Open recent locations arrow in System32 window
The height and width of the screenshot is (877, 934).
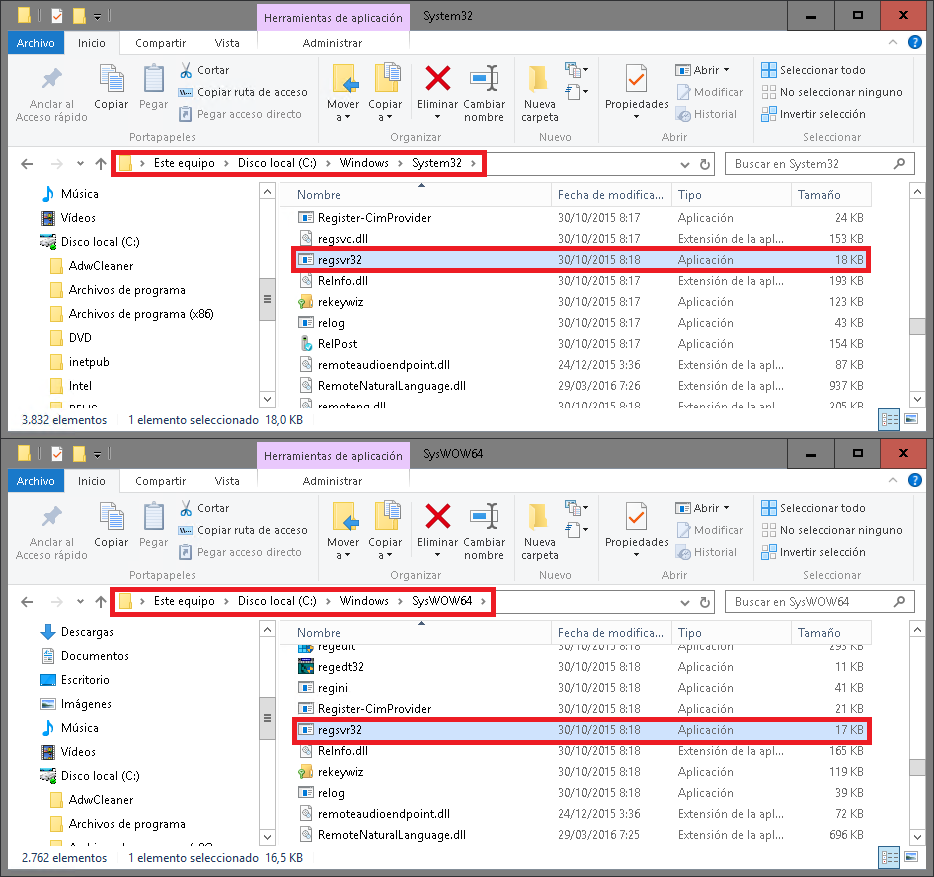80,164
